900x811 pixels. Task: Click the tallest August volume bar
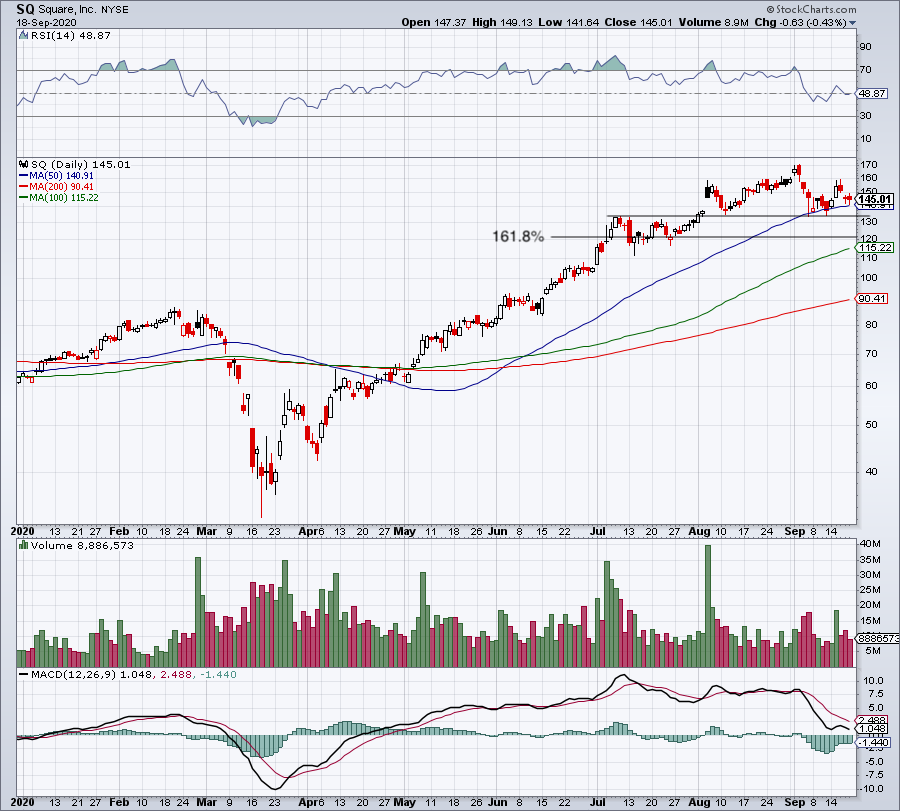[x=708, y=606]
